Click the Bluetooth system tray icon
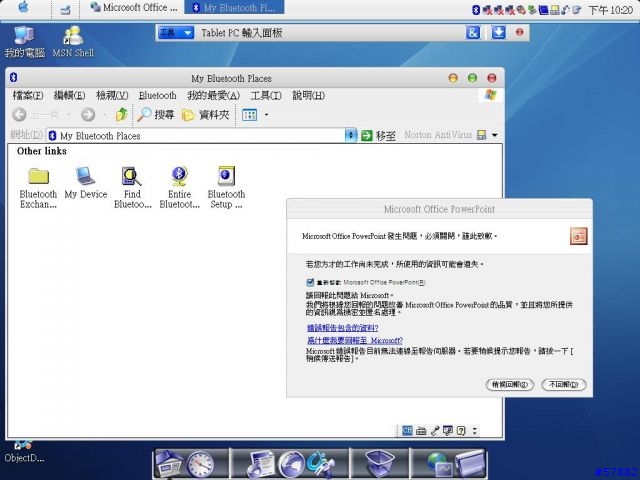This screenshot has width=640, height=480. [x=476, y=10]
